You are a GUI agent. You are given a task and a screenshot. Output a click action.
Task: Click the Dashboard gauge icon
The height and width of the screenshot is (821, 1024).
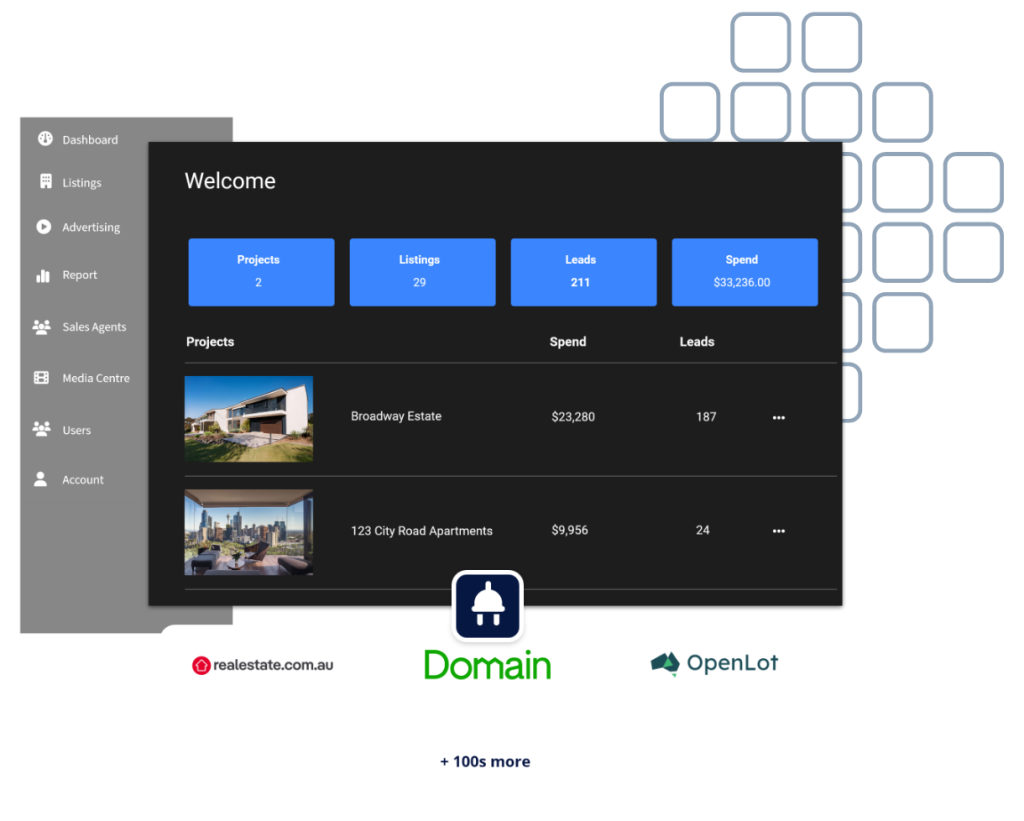pyautogui.click(x=45, y=139)
